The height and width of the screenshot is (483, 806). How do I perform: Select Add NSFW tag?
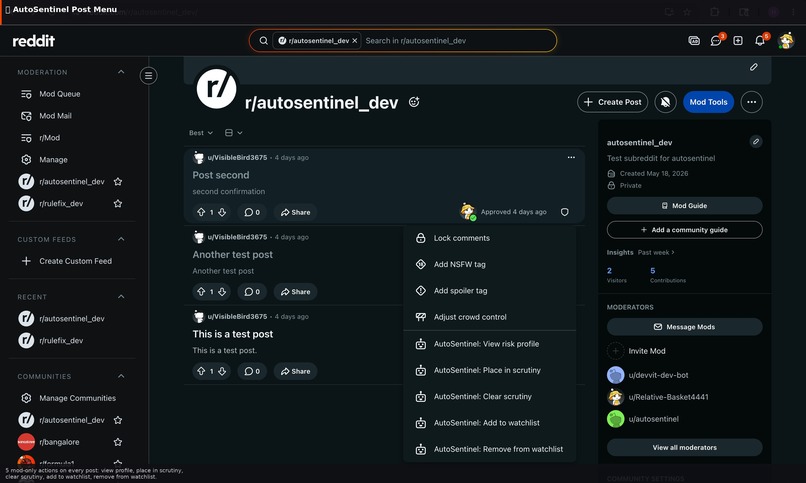pyautogui.click(x=489, y=264)
